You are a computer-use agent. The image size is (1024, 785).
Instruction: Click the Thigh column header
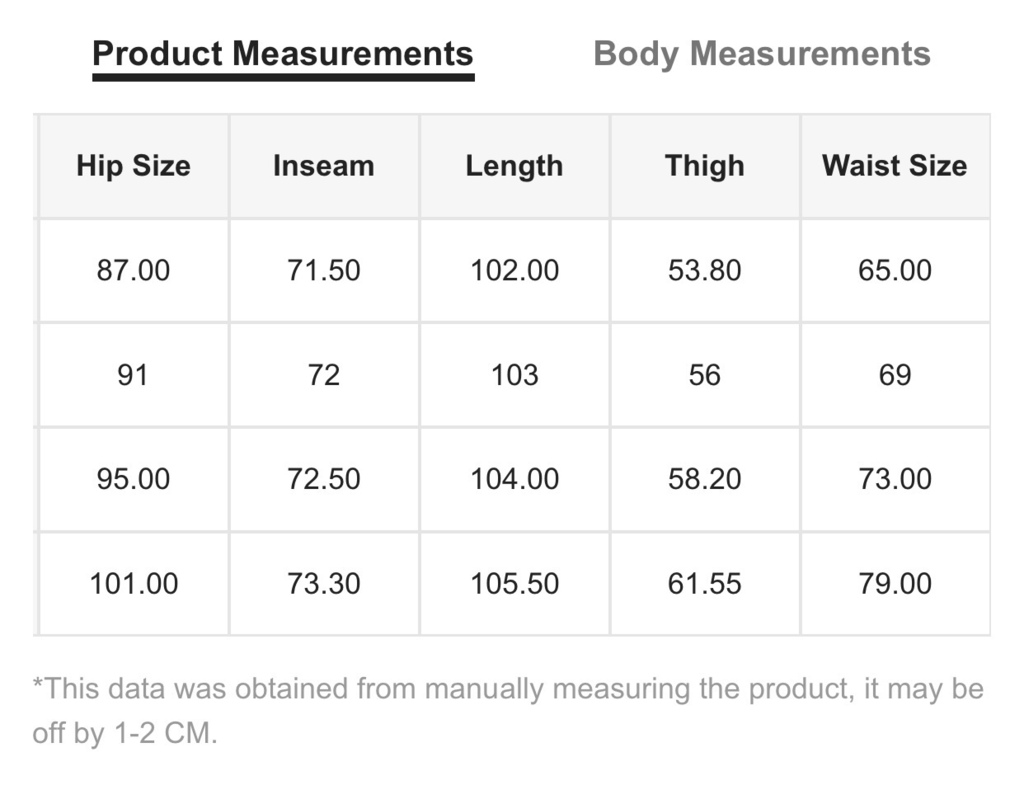click(x=705, y=166)
